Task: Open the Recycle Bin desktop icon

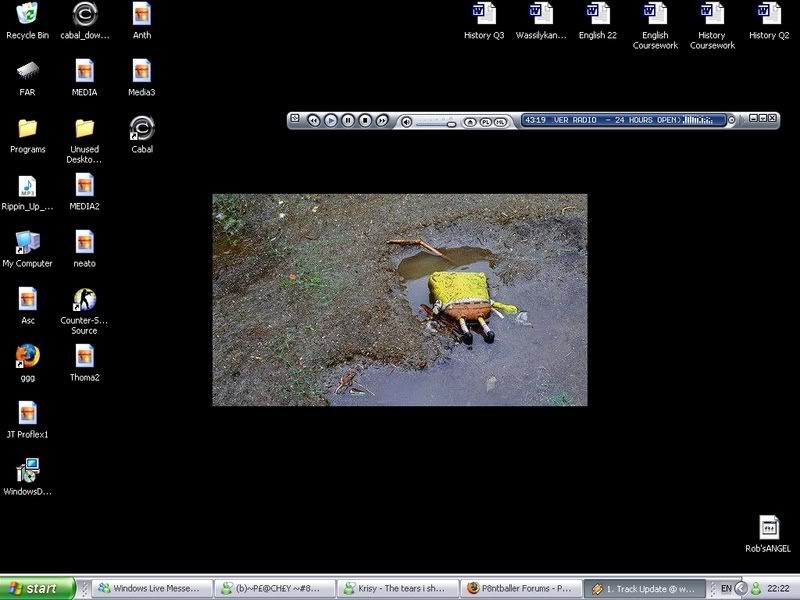Action: (28, 20)
